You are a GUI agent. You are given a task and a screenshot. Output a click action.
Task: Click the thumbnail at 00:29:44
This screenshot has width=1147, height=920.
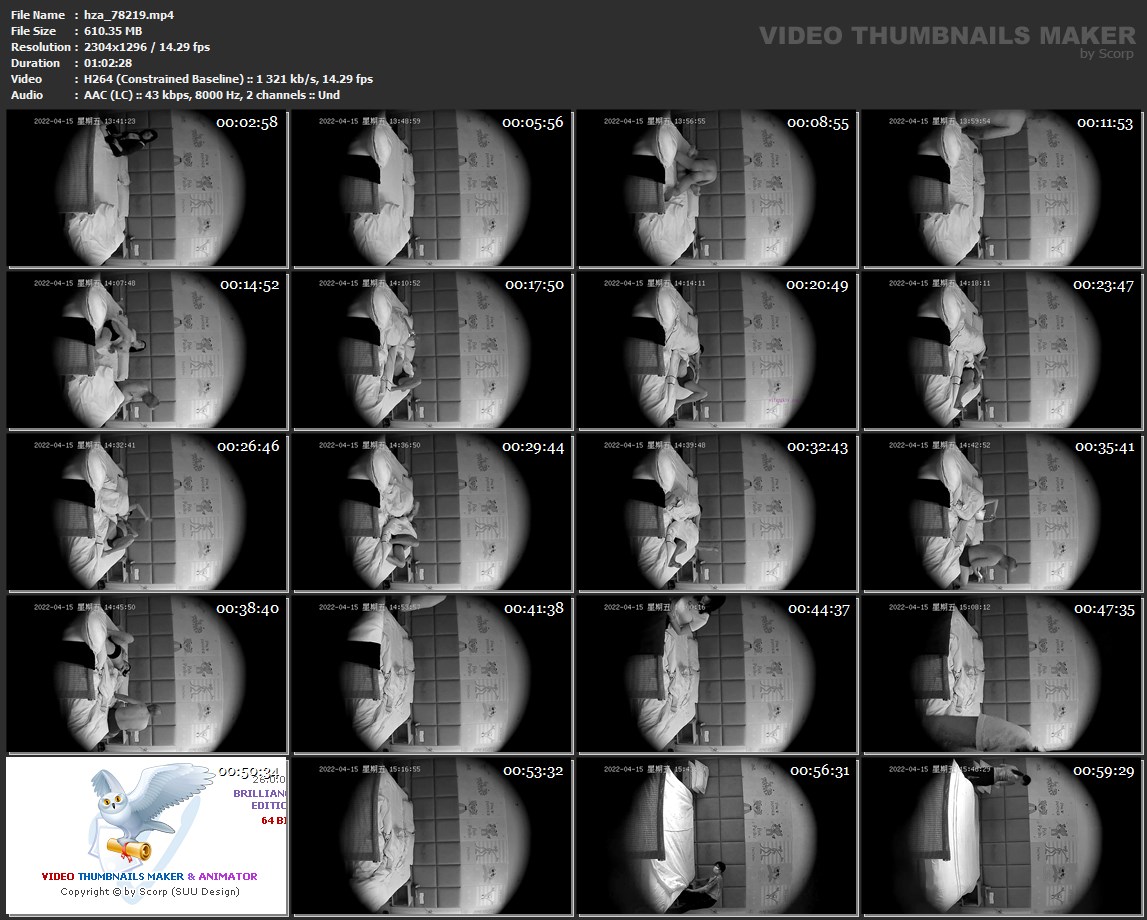pyautogui.click(x=431, y=512)
